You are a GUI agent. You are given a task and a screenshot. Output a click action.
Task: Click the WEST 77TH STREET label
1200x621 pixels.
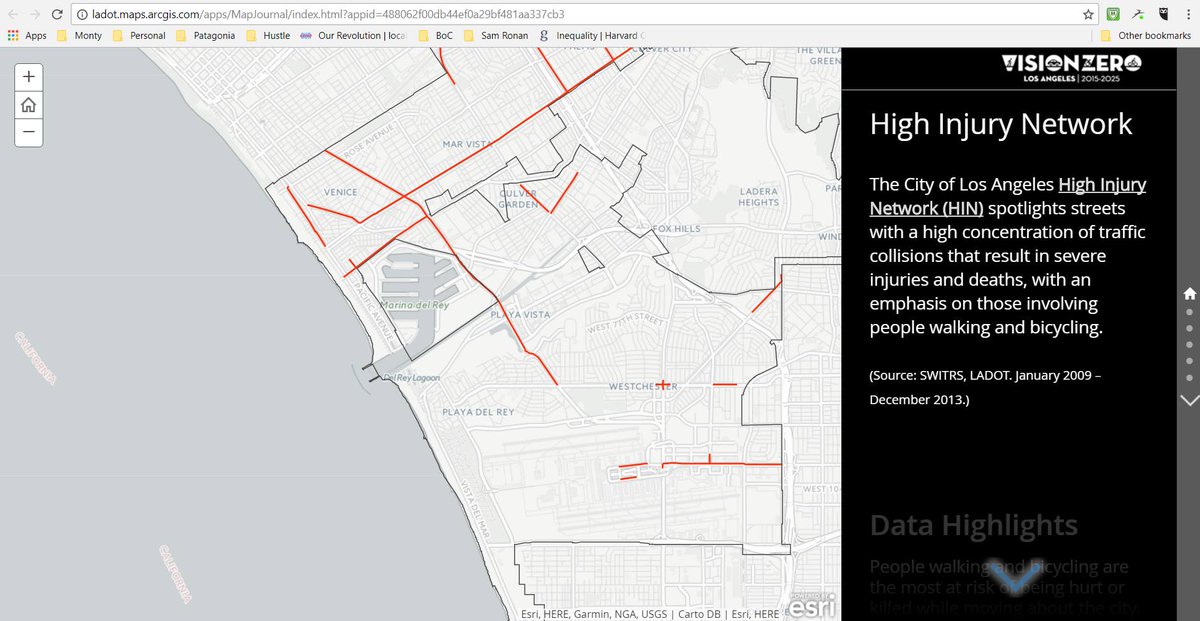tap(627, 325)
